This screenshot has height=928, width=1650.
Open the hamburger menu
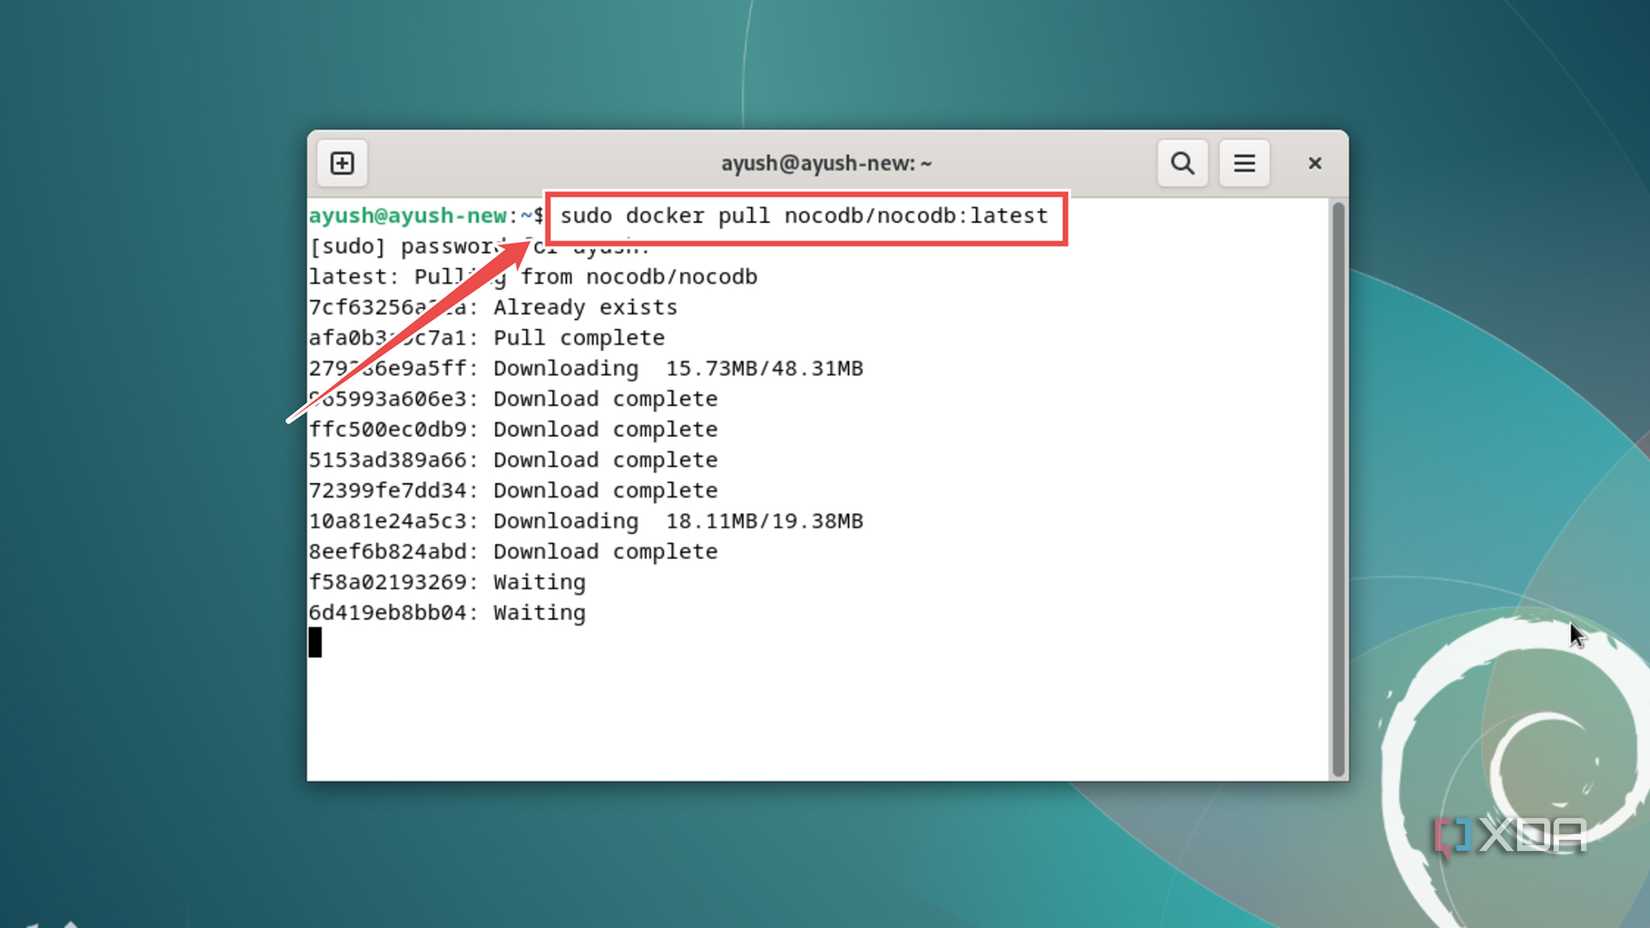click(x=1244, y=162)
